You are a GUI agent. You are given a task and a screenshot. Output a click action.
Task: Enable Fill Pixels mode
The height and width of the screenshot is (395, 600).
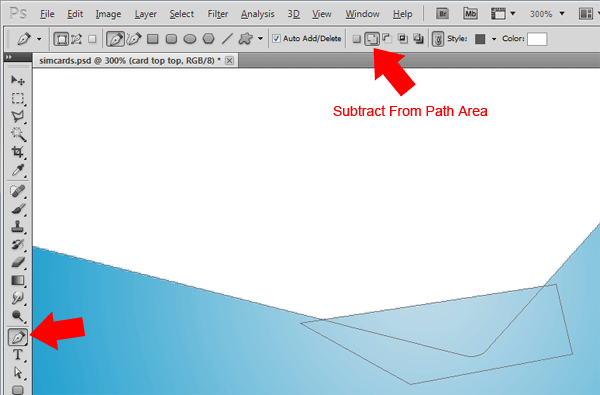coord(92,39)
